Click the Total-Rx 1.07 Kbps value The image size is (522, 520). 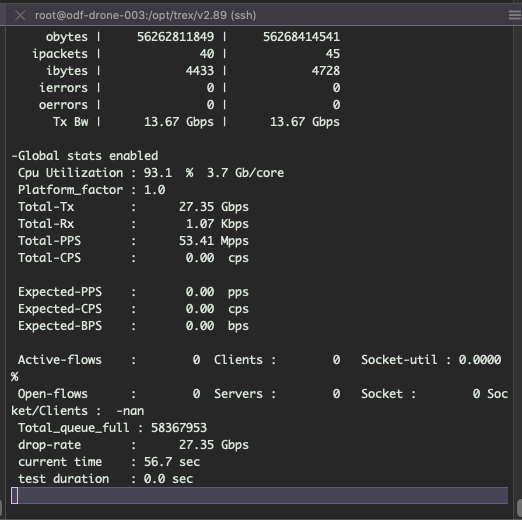(217, 224)
